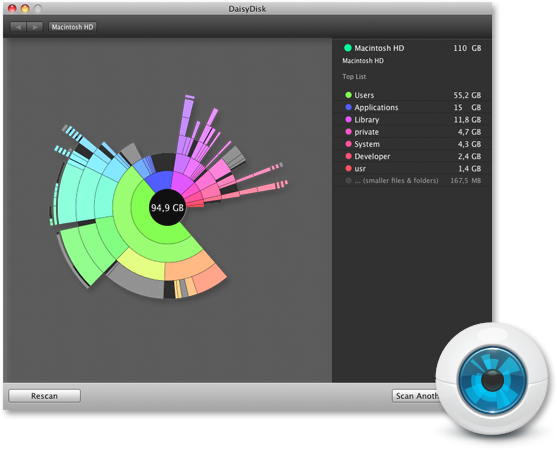The width and height of the screenshot is (557, 450).
Task: Click the 94,9 GB center of the sunburst
Action: tap(167, 207)
